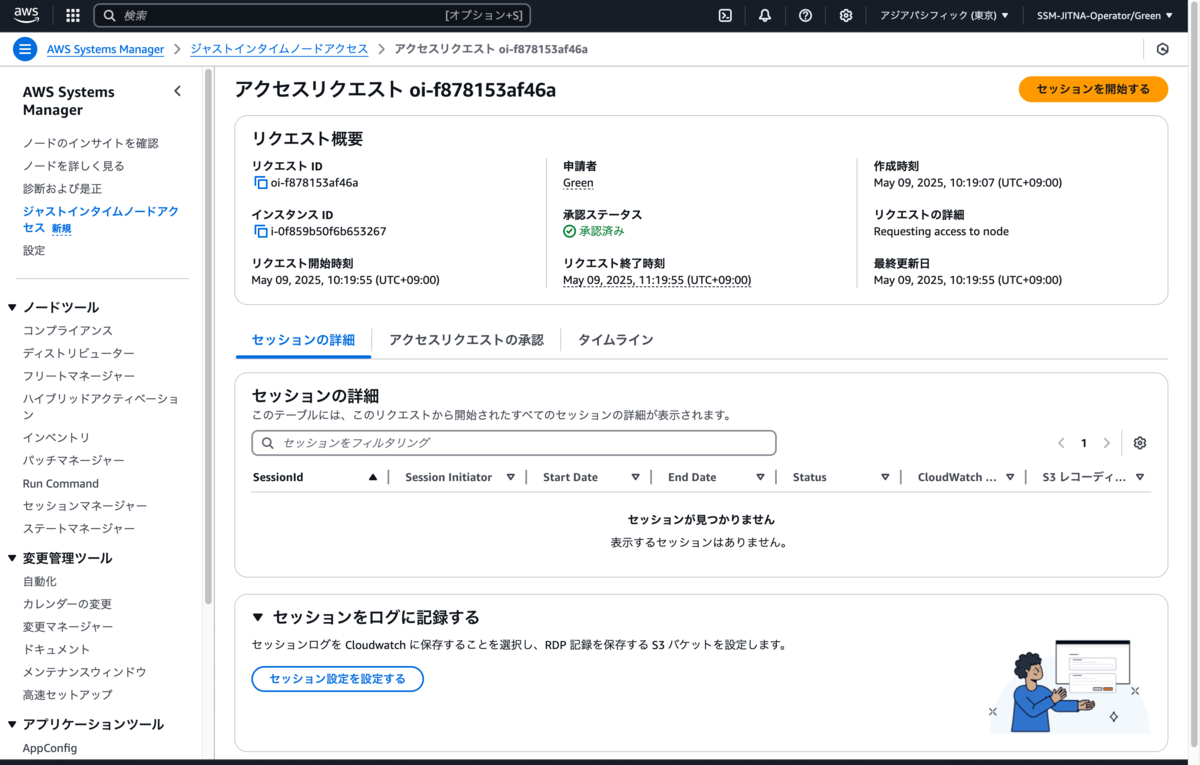This screenshot has height=765, width=1200.
Task: Click the セッションを開始する button
Action: pos(1093,89)
